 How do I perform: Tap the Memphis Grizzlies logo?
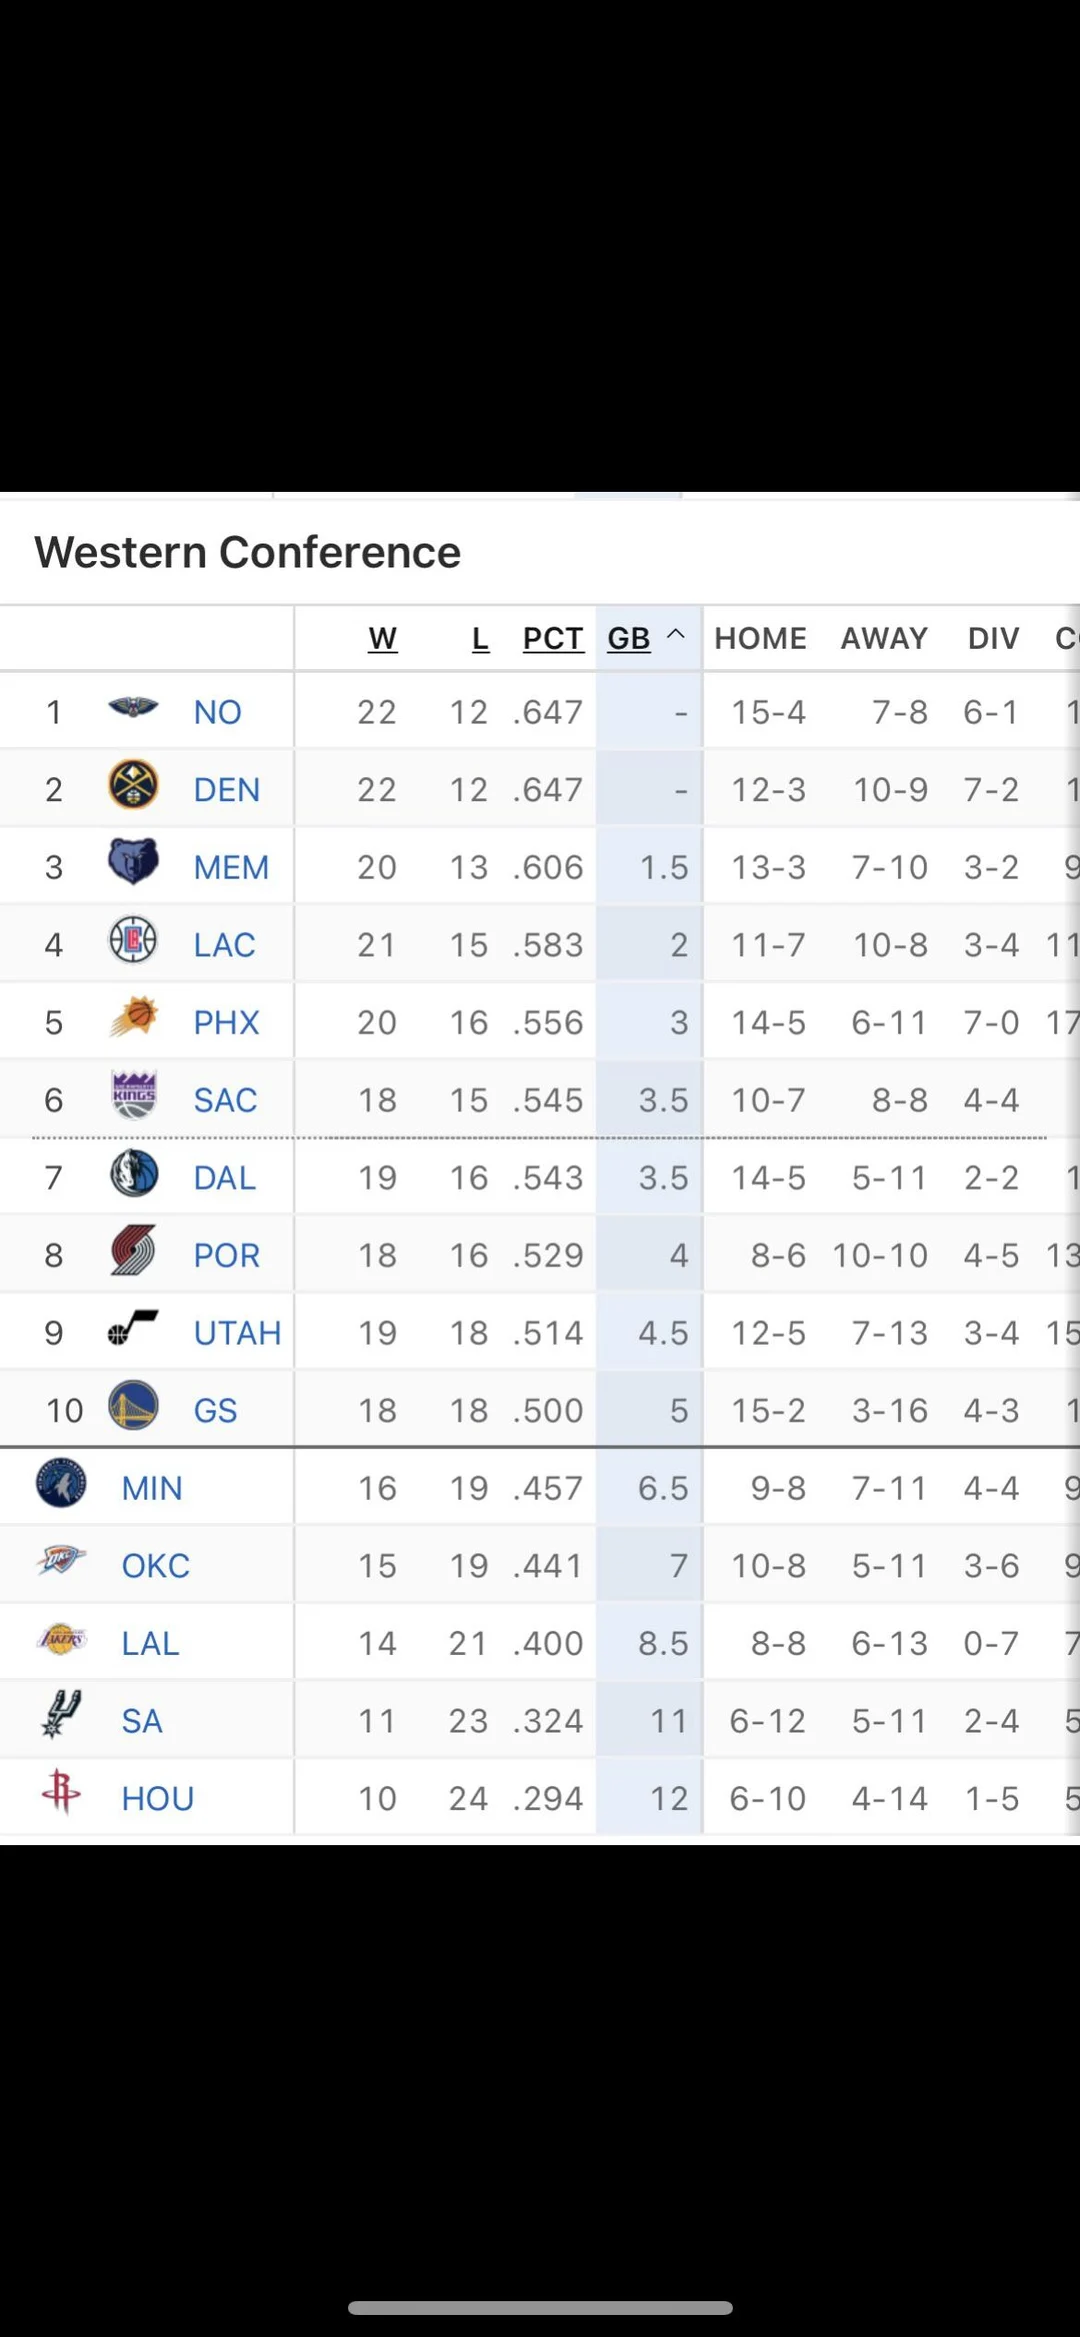[133, 862]
